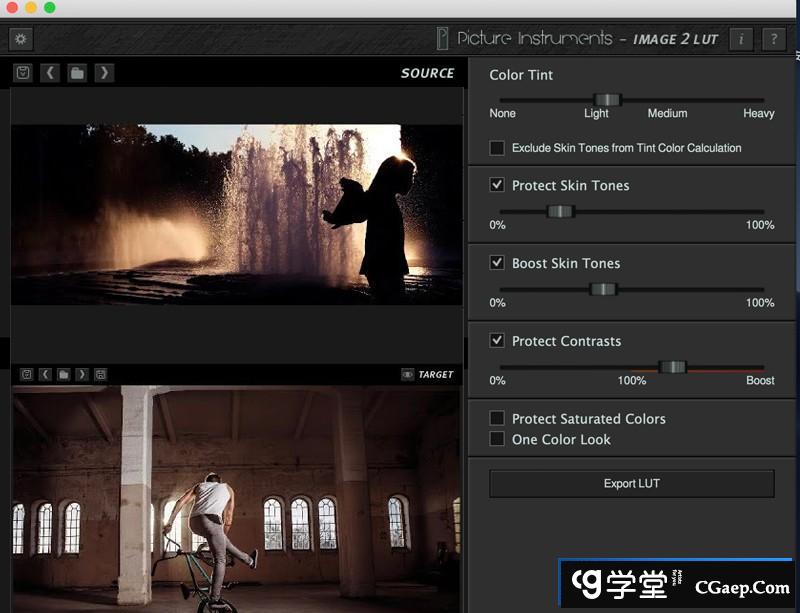This screenshot has width=800, height=613.
Task: Go to next source image
Action: click(x=103, y=73)
